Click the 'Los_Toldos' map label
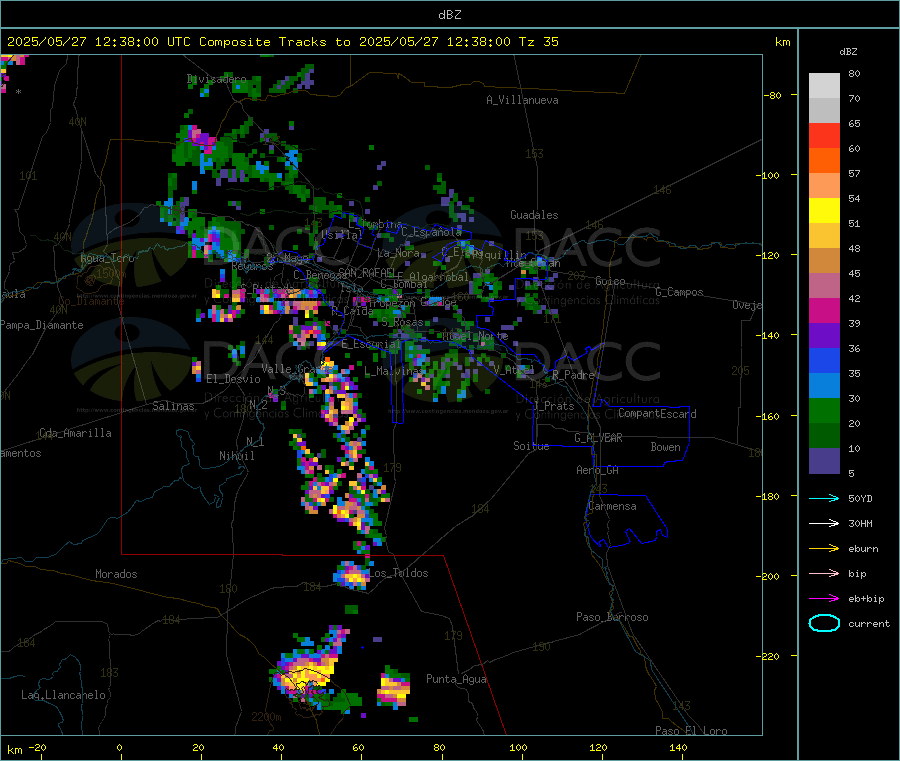Viewport: 900px width, 761px height. click(x=398, y=573)
